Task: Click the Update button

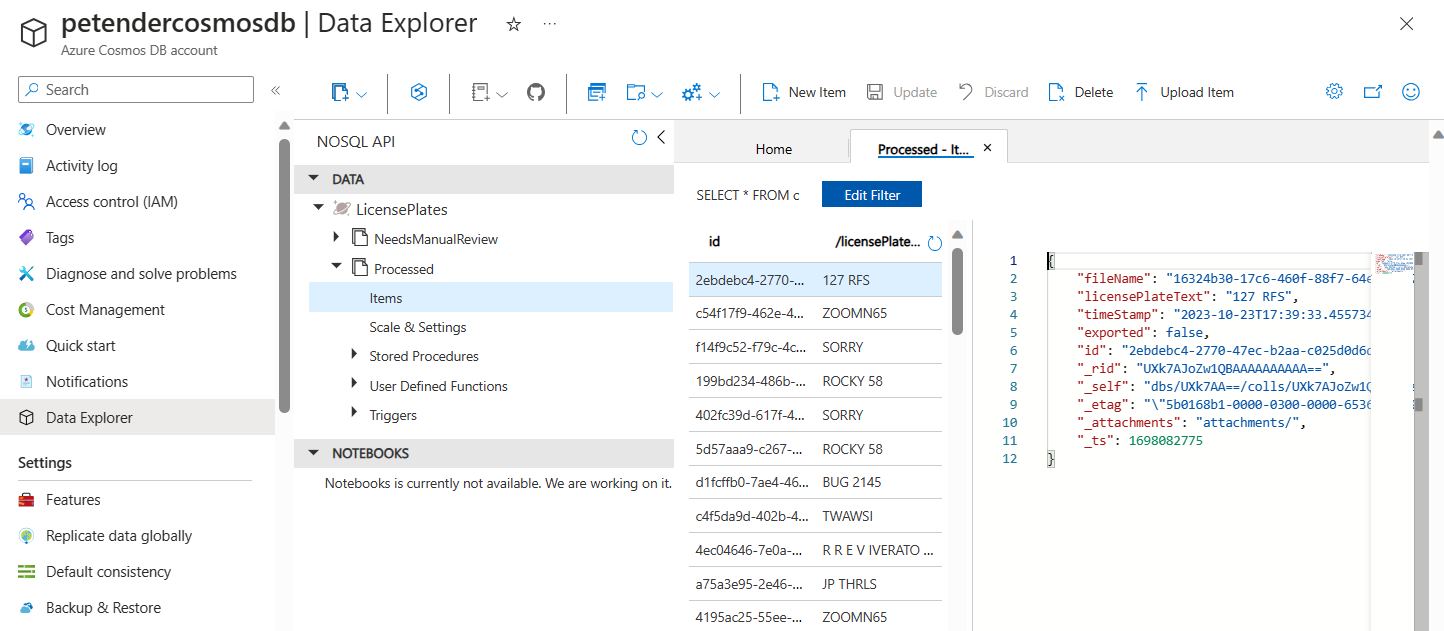Action: [902, 92]
